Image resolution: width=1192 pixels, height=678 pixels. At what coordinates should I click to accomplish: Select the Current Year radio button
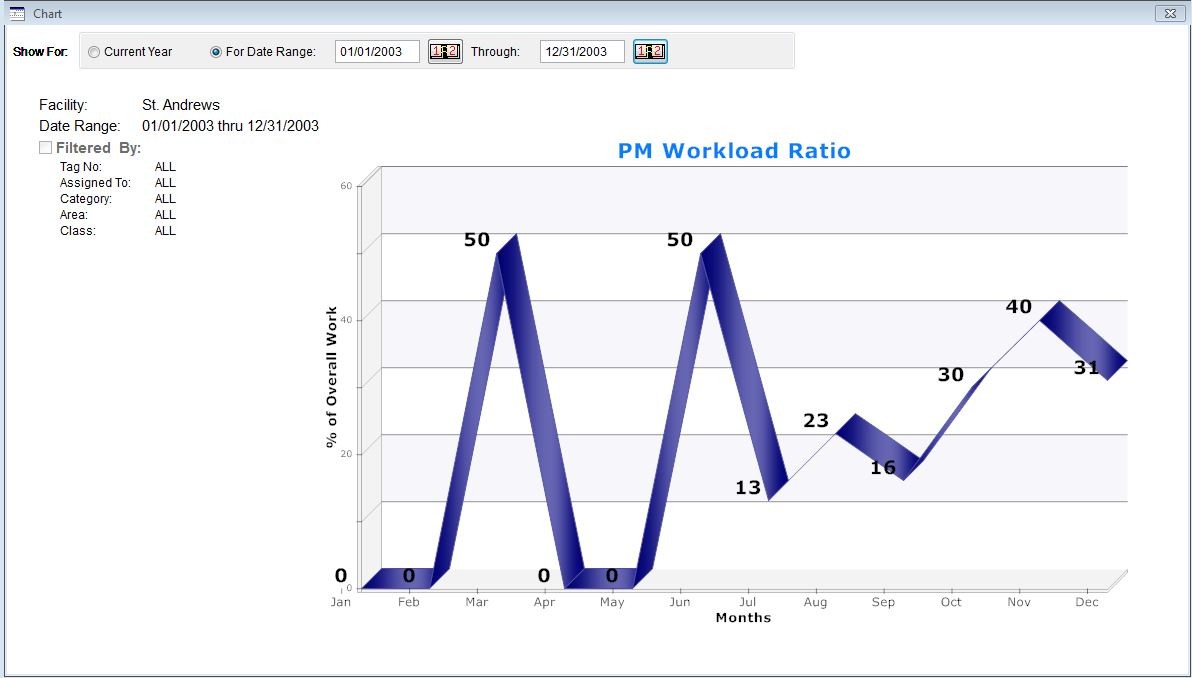[x=94, y=51]
